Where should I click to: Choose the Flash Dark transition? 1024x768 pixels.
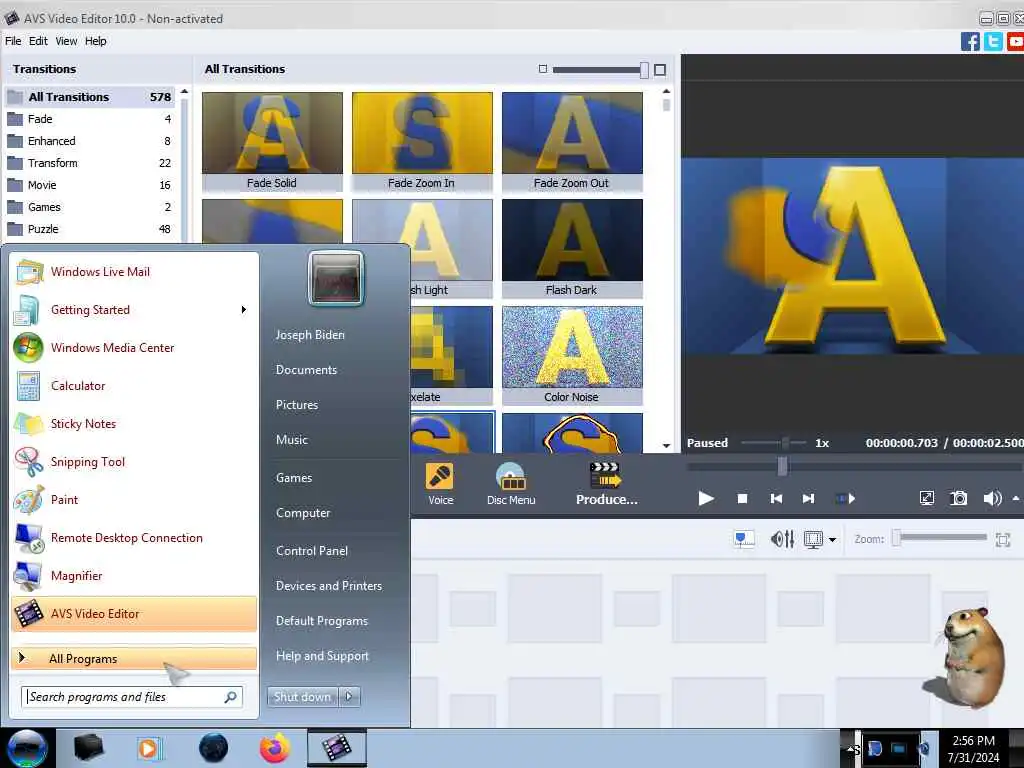[572, 248]
